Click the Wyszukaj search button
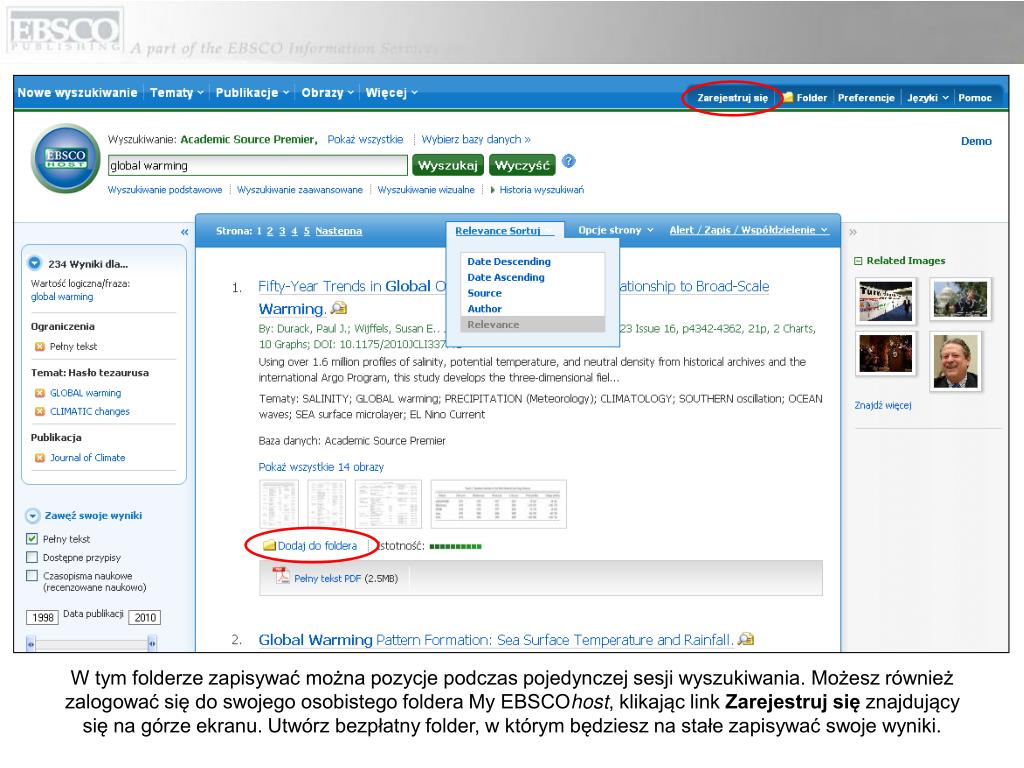Screen dimensions: 1024x768 pos(447,166)
